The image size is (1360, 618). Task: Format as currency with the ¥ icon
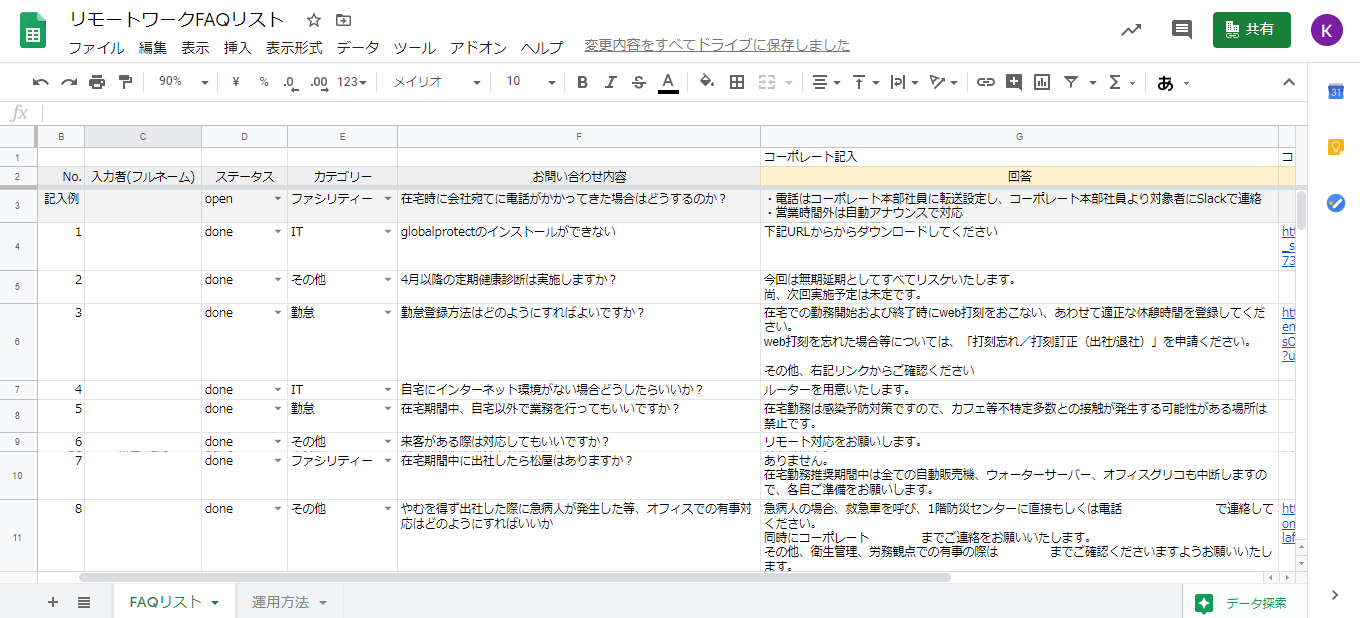(x=235, y=82)
